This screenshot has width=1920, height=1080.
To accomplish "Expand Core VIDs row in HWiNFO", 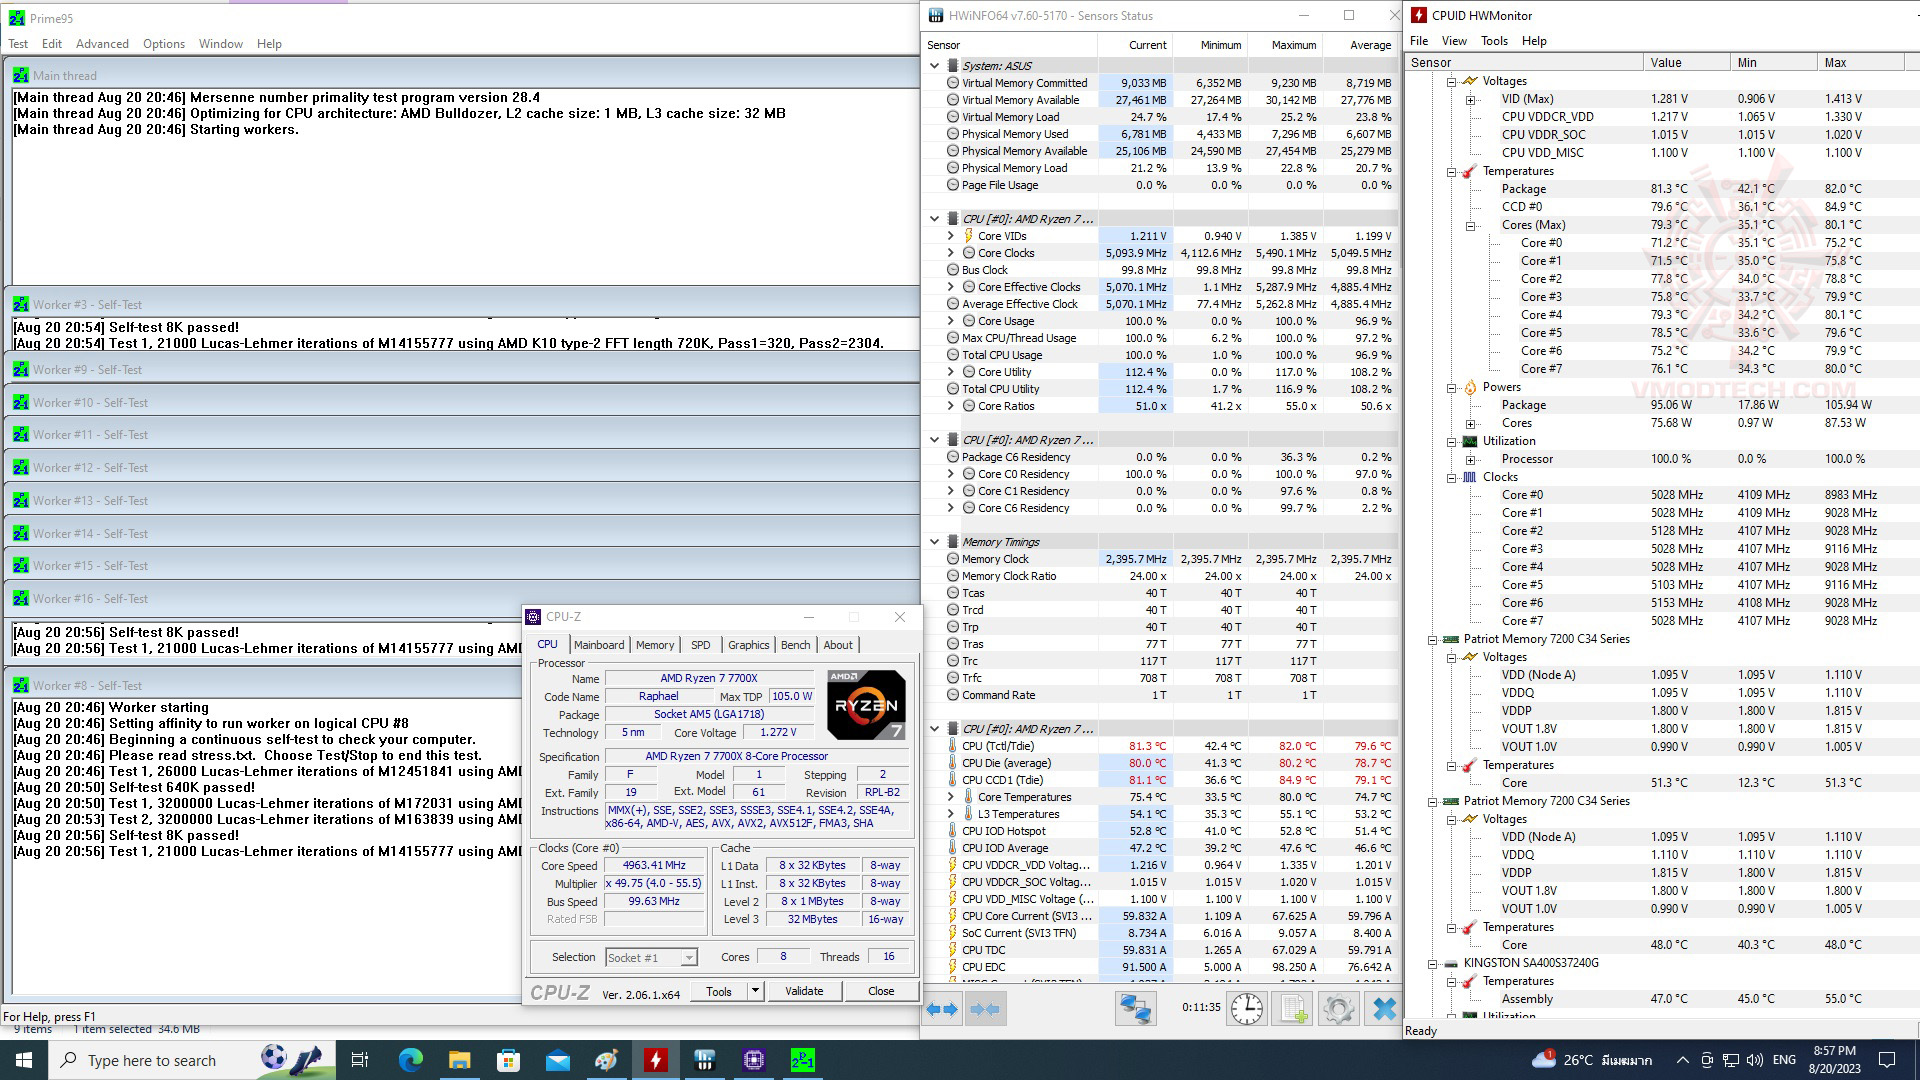I will click(x=951, y=236).
